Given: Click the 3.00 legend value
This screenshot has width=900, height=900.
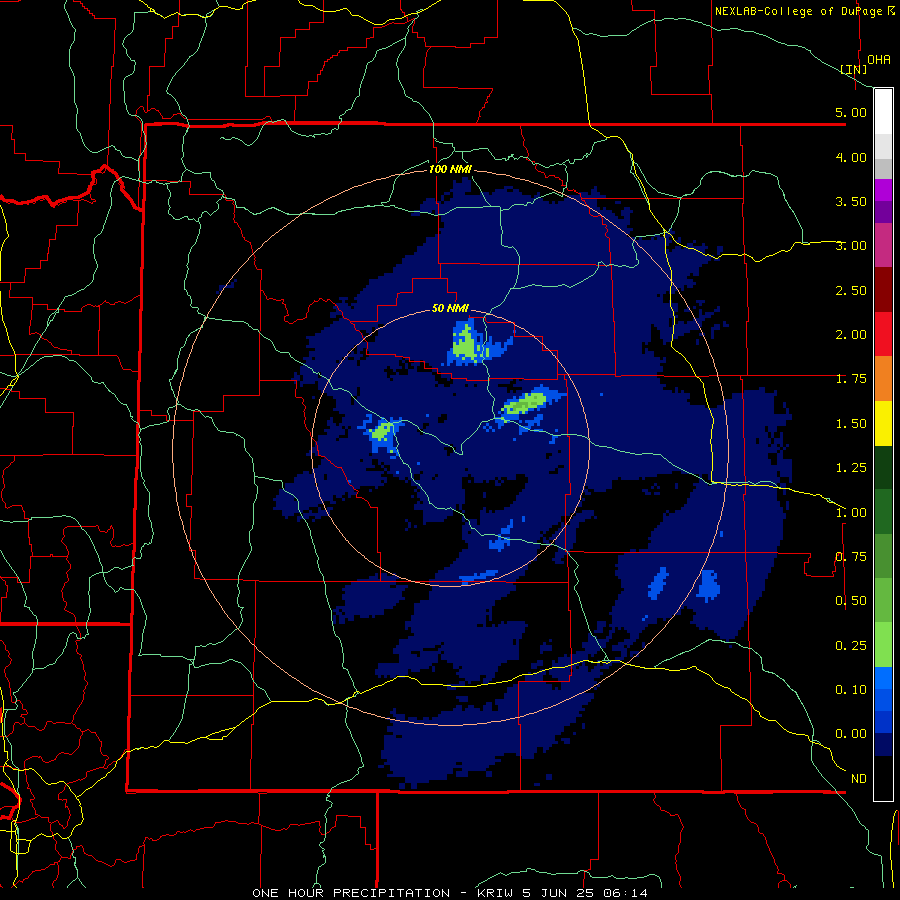Looking at the screenshot, I should [851, 246].
